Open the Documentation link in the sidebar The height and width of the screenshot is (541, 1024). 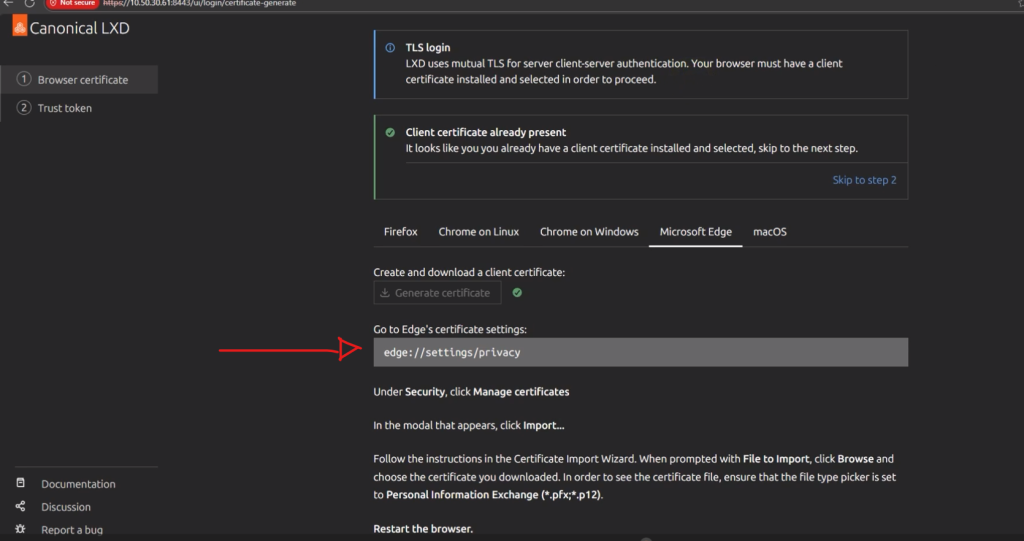point(78,484)
